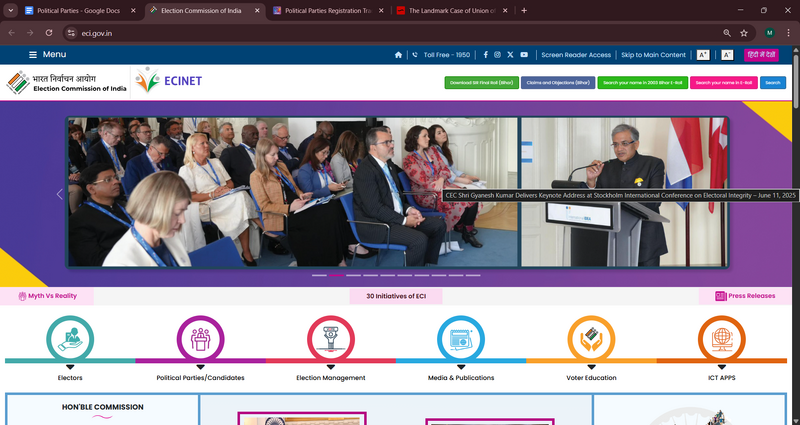Switch to Landmark Case of Union tab

[445, 10]
